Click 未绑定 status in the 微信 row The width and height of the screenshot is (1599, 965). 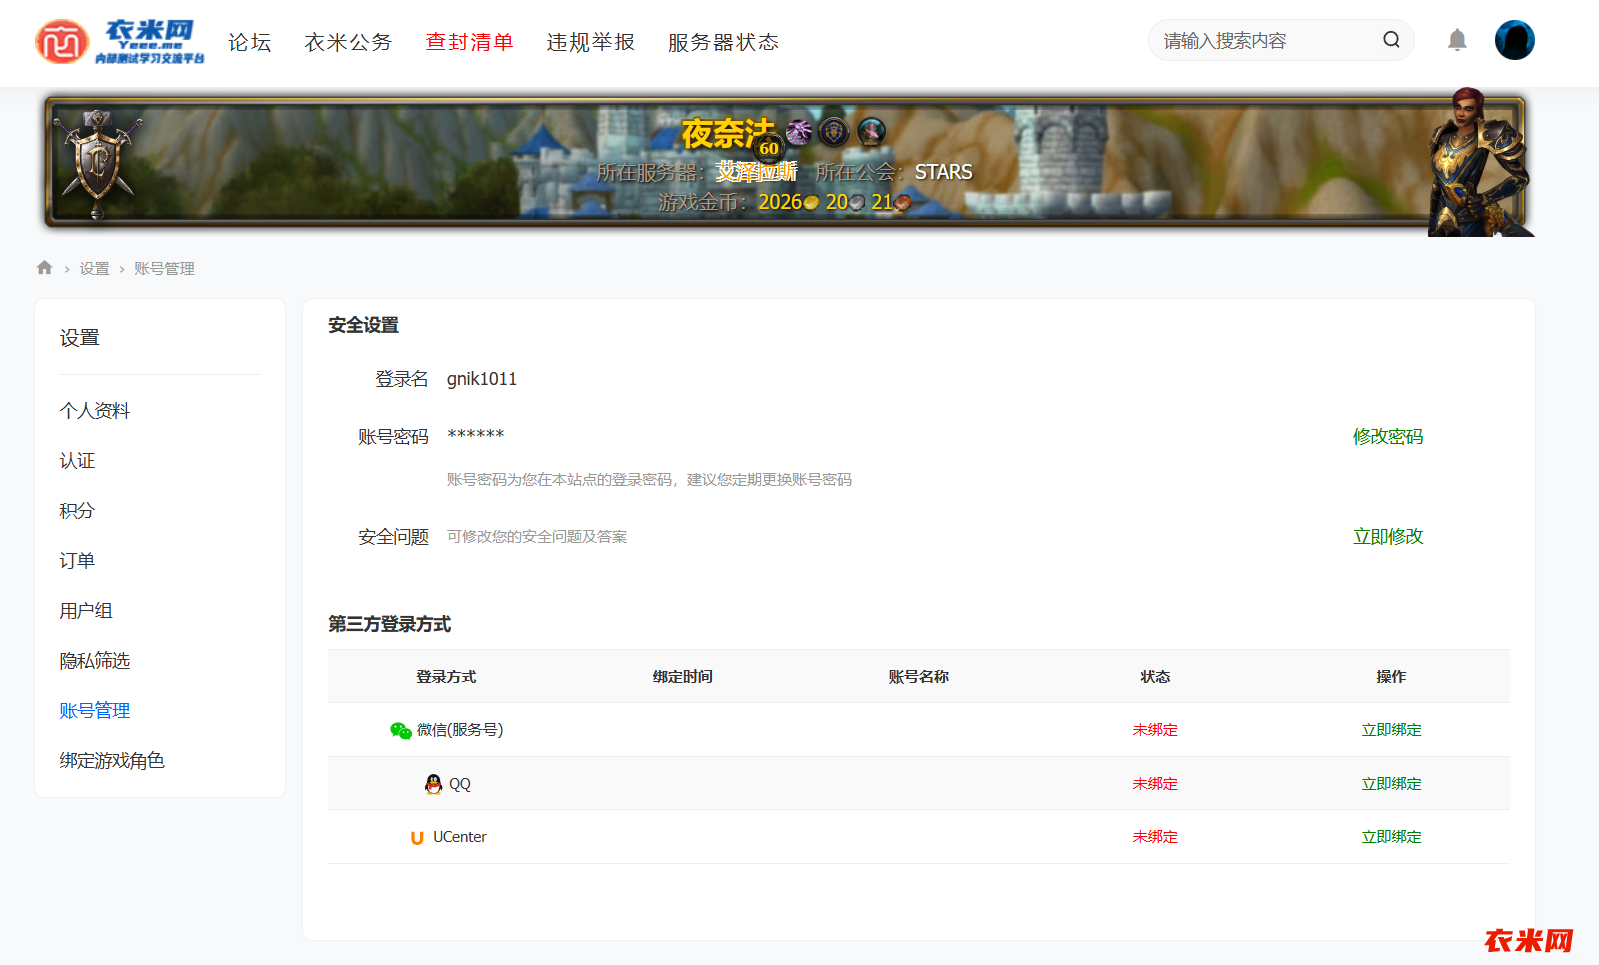pos(1155,730)
